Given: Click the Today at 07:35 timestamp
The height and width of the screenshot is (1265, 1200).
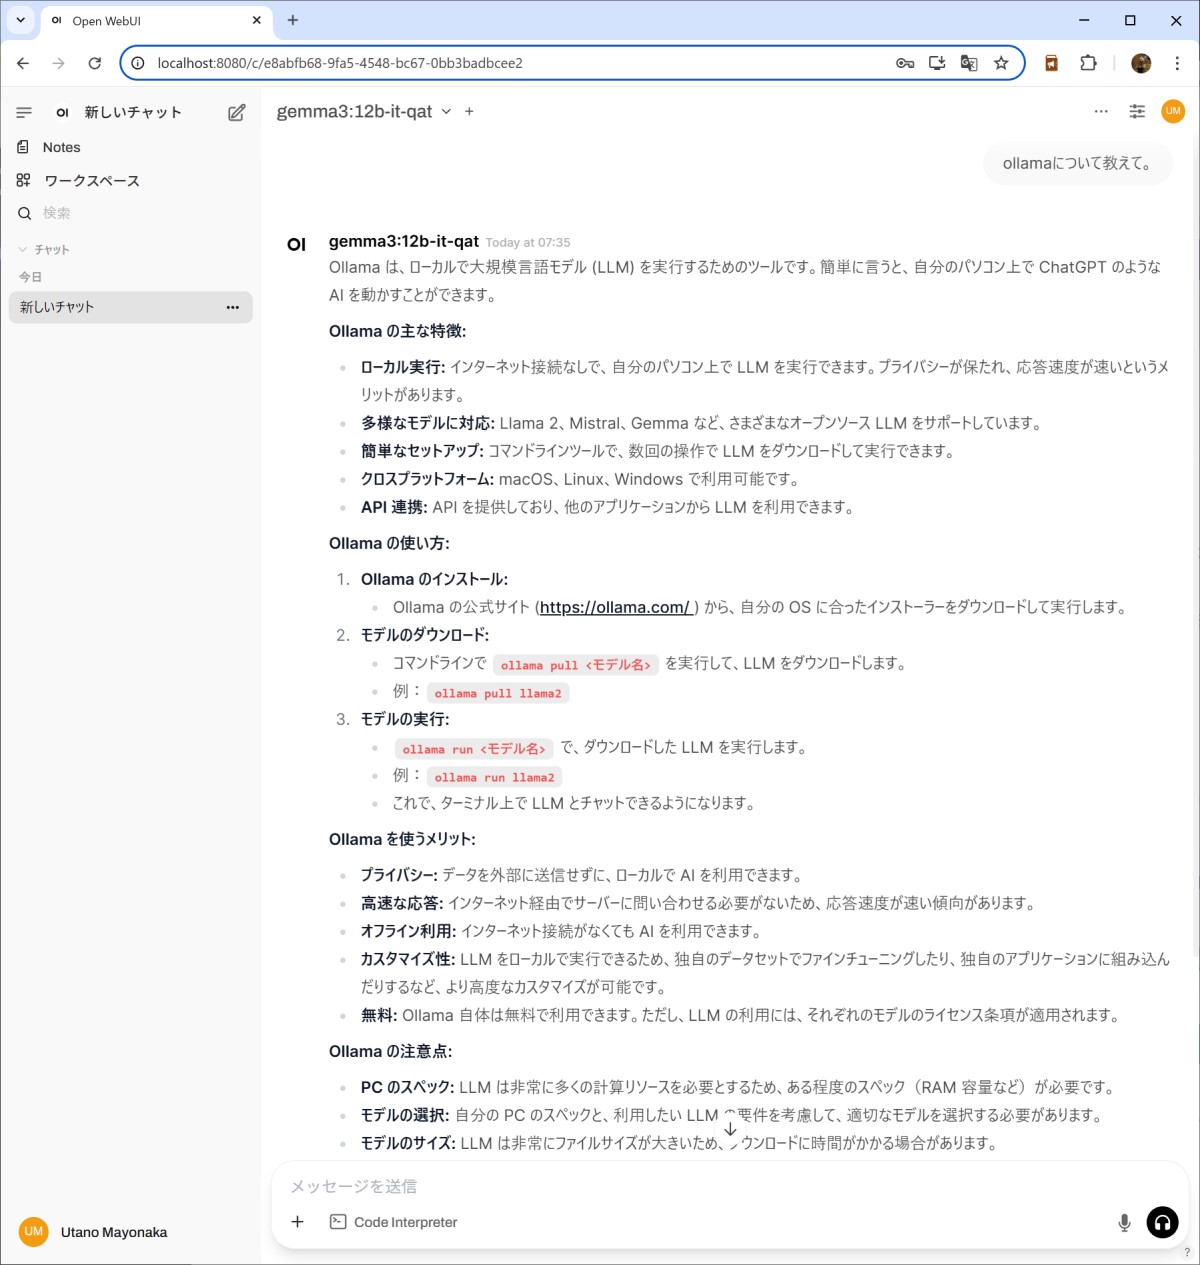Looking at the screenshot, I should coord(528,243).
